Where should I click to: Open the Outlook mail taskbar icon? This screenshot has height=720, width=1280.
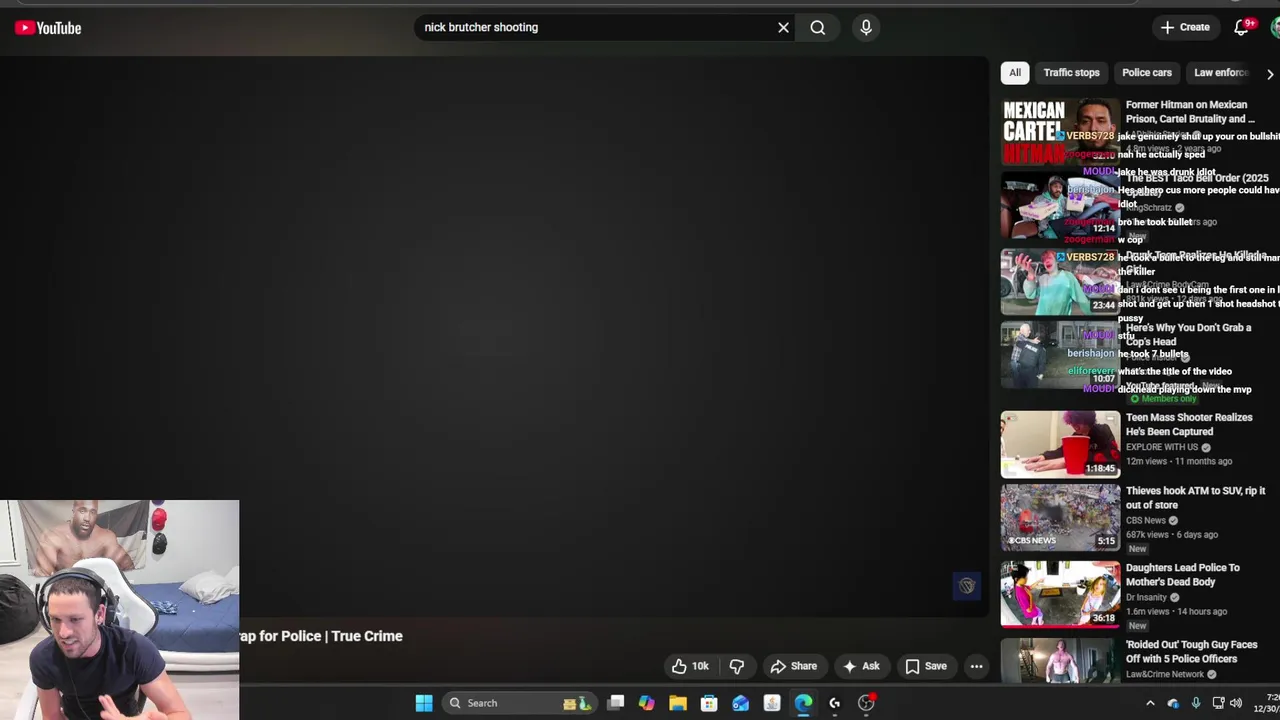pos(740,703)
